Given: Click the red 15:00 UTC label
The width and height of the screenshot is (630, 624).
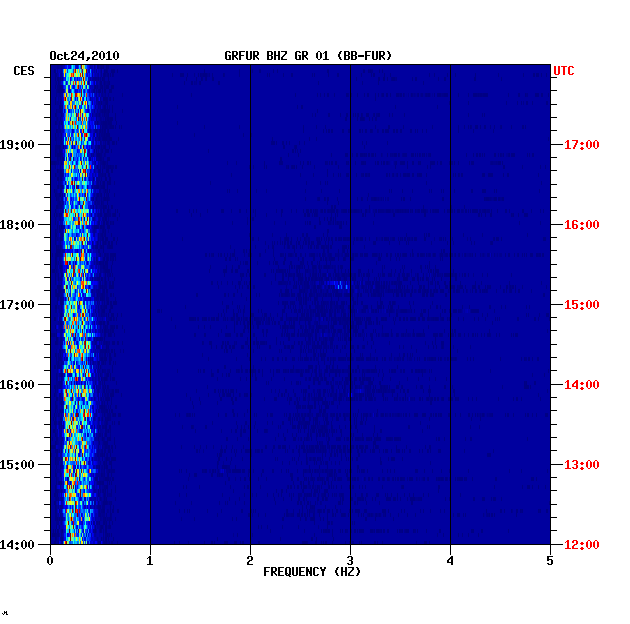Looking at the screenshot, I should click(581, 305).
